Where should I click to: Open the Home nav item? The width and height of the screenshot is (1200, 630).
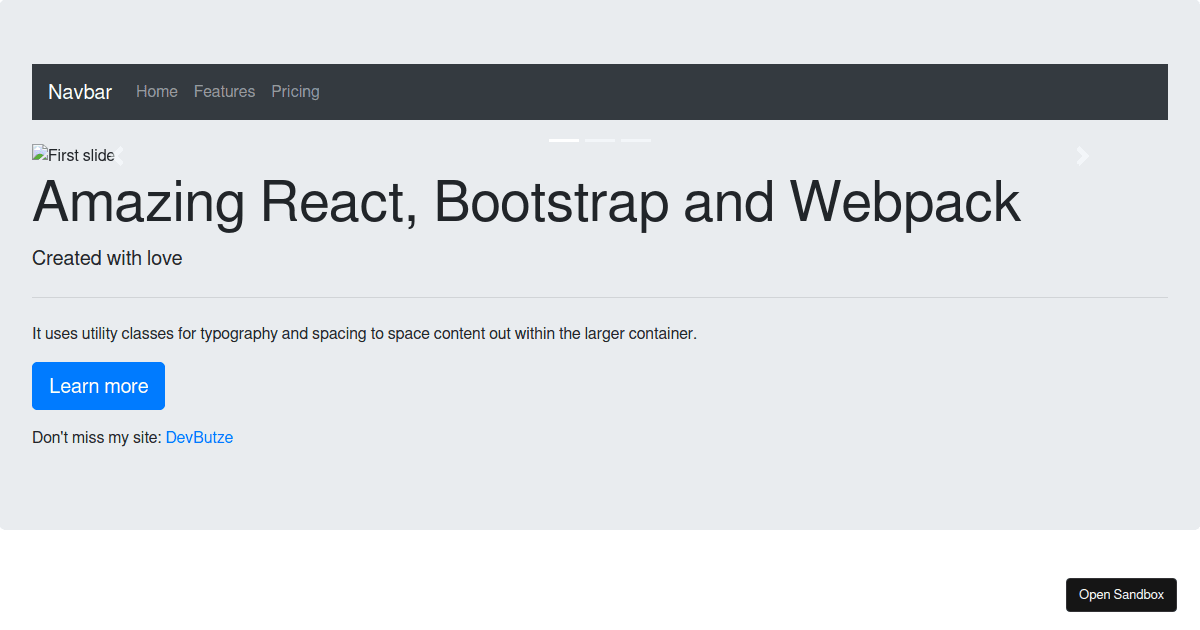157,92
